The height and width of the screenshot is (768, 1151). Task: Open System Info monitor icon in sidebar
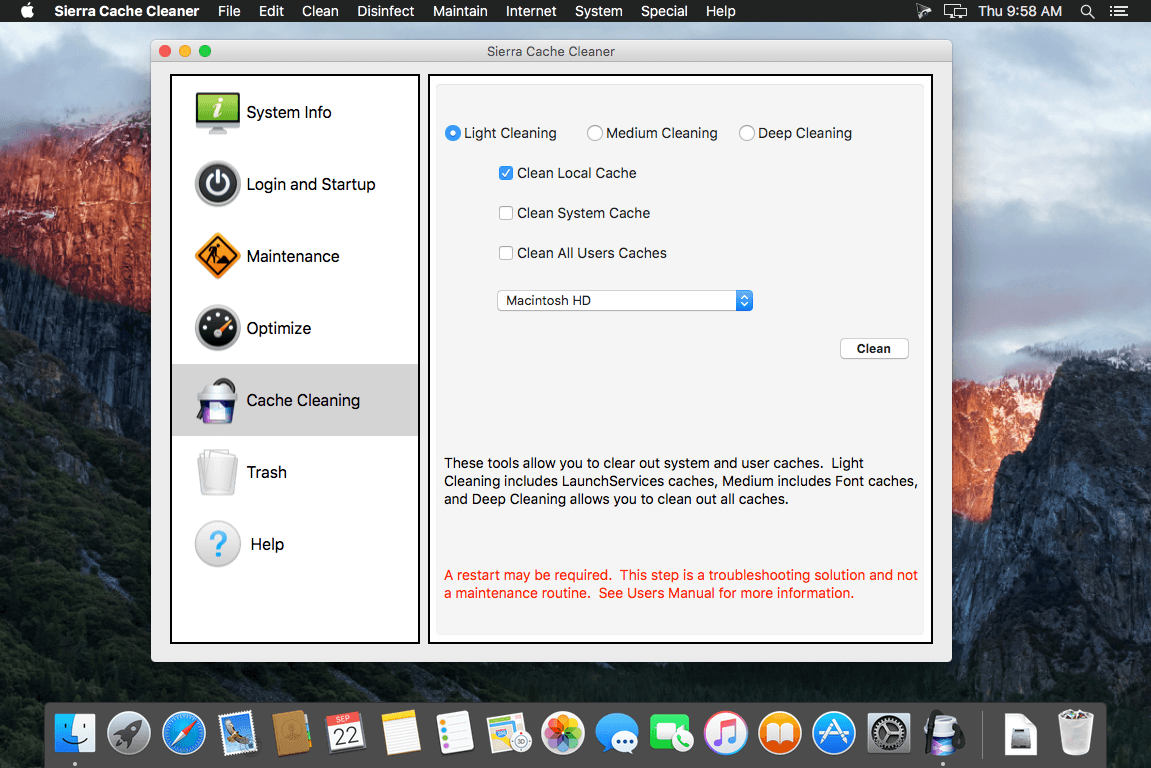217,112
